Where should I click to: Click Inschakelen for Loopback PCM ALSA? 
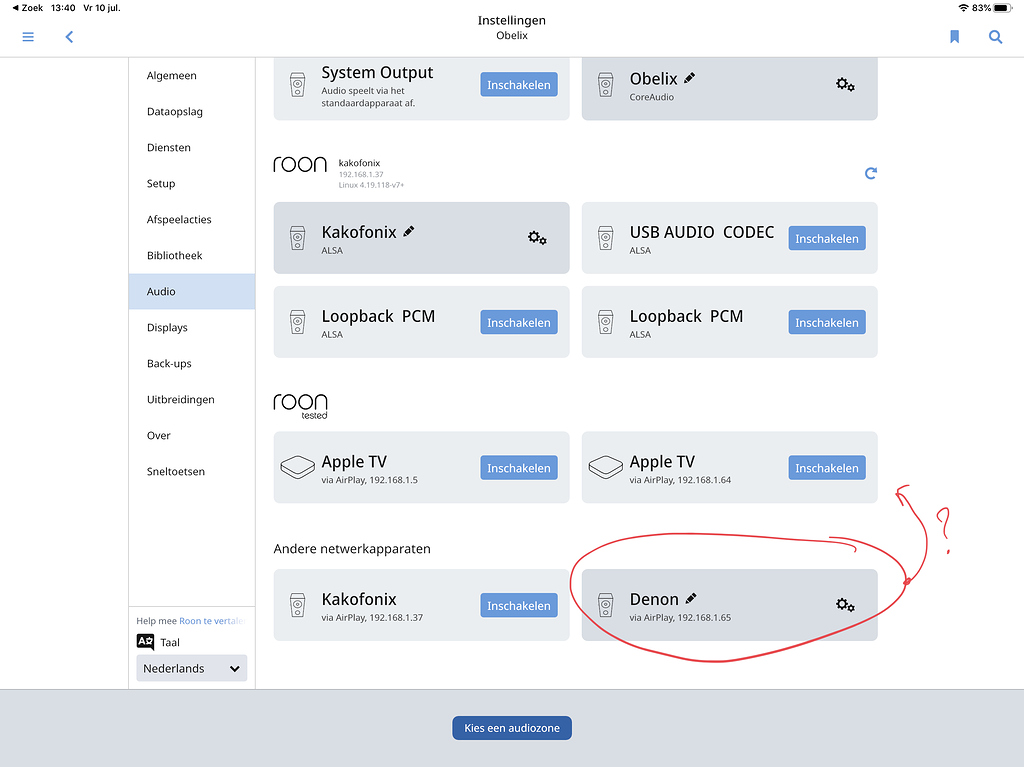[518, 322]
